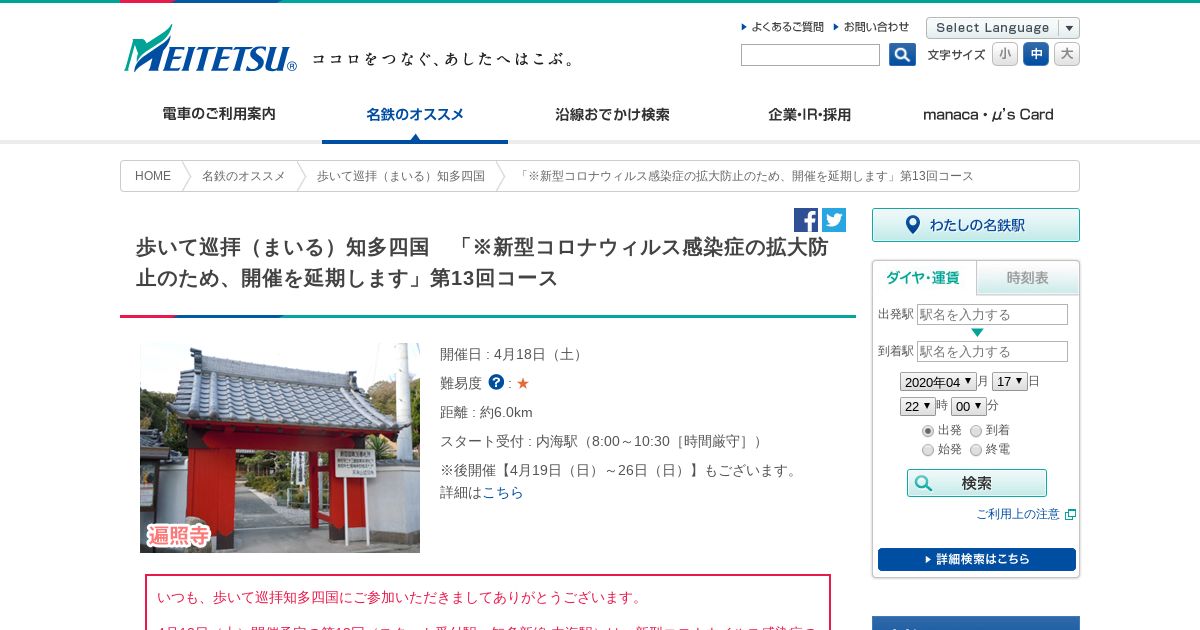Screen dimensions: 1200x630
Task: Open the ご利用上の注意 link
Action: point(1018,514)
